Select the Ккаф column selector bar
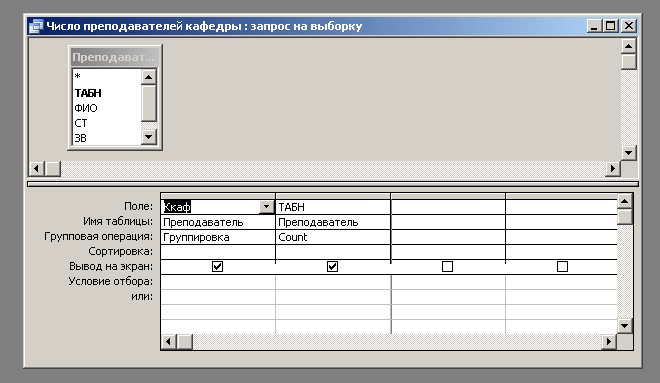 coord(218,196)
